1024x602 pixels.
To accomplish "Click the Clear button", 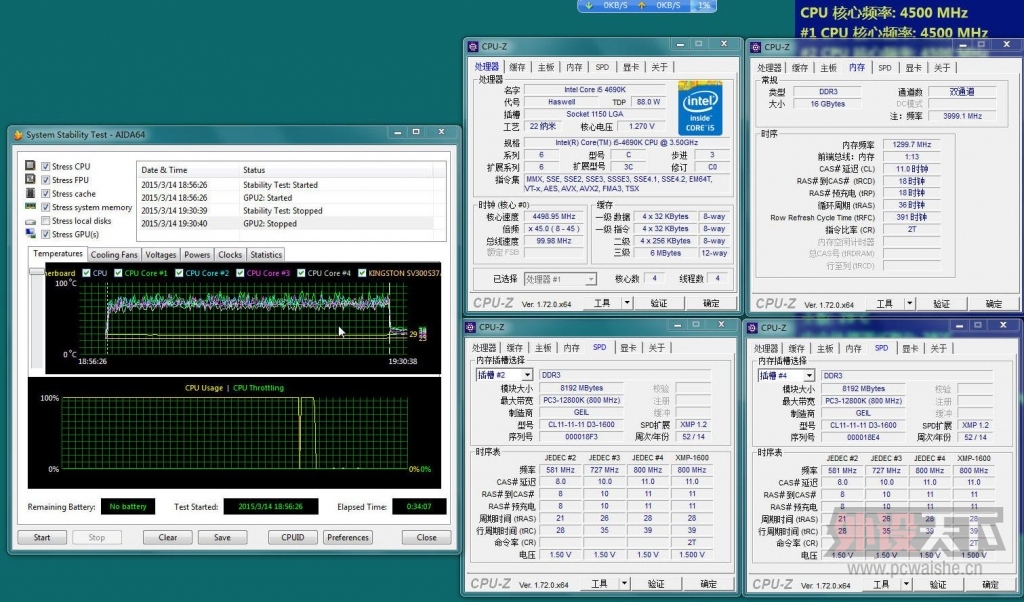I will 168,537.
